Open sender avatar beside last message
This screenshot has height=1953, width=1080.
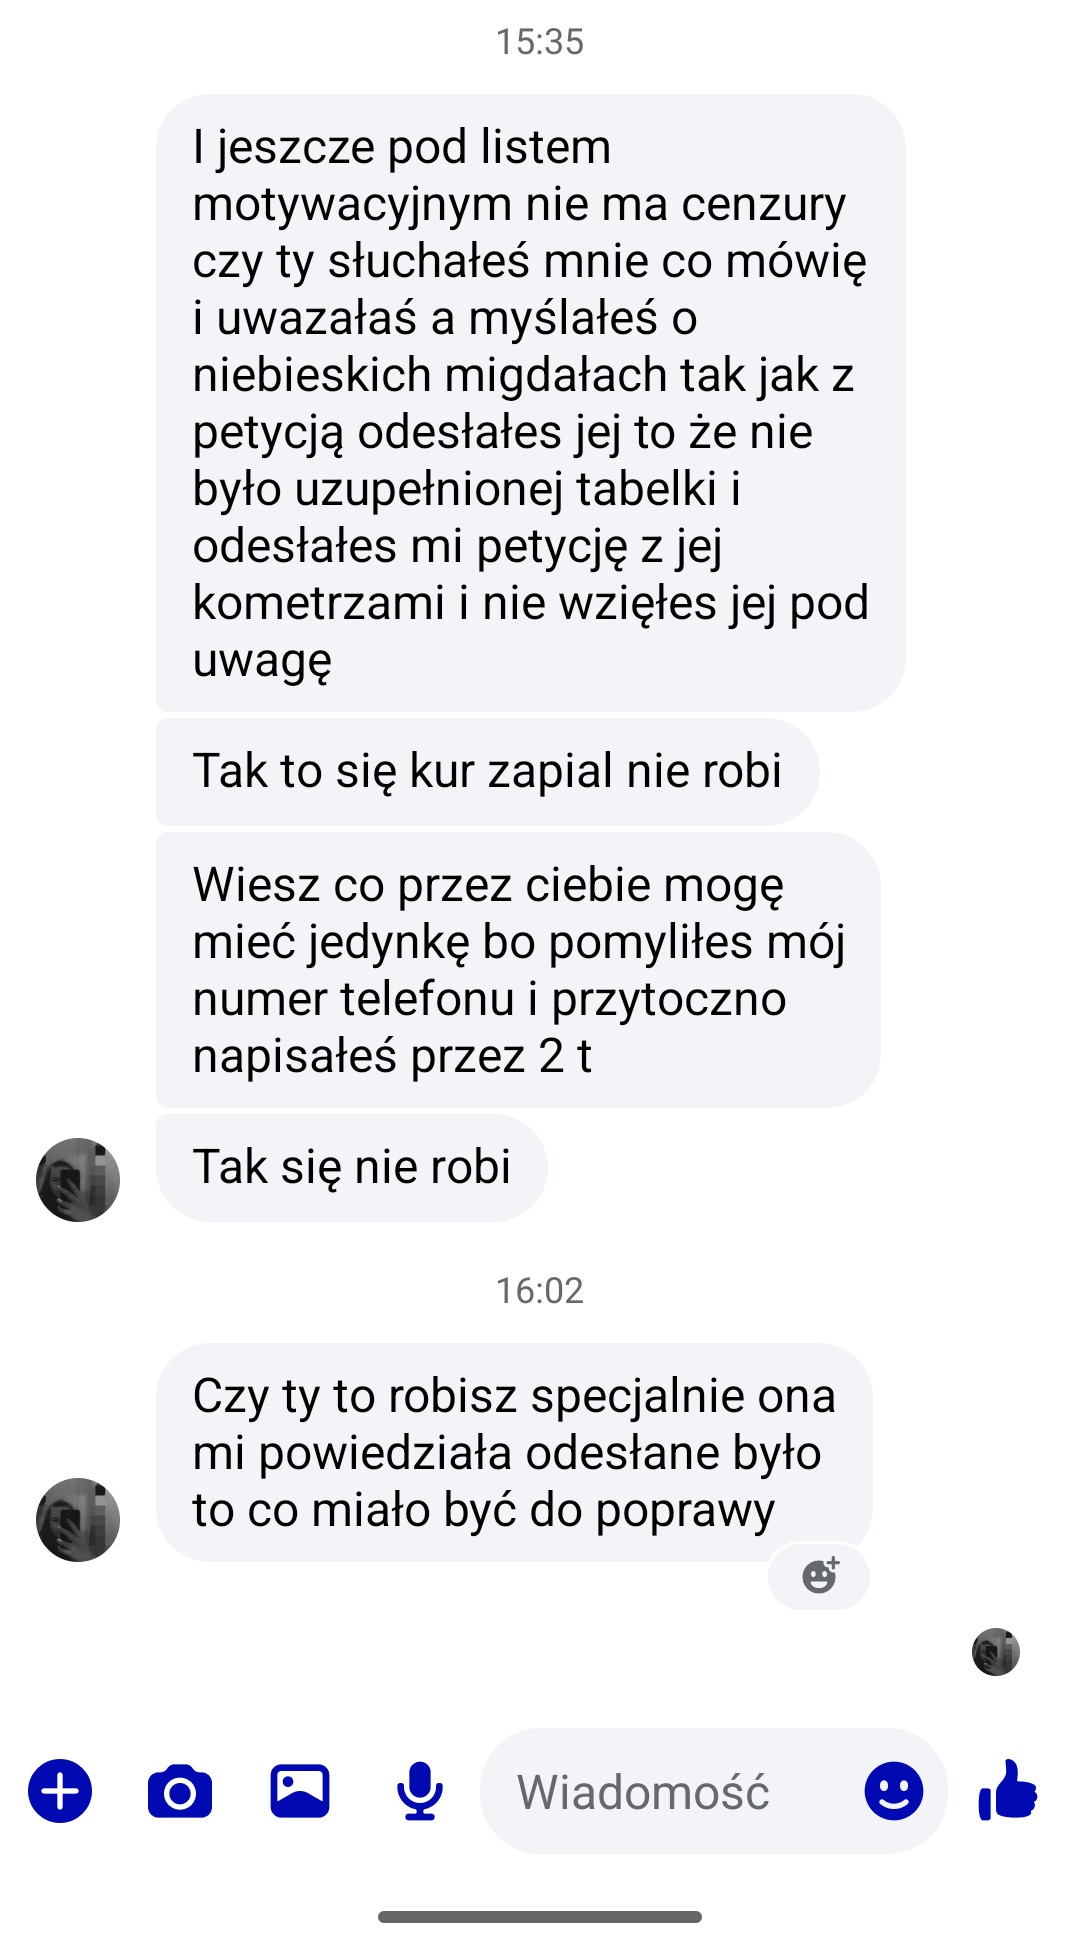[78, 1519]
